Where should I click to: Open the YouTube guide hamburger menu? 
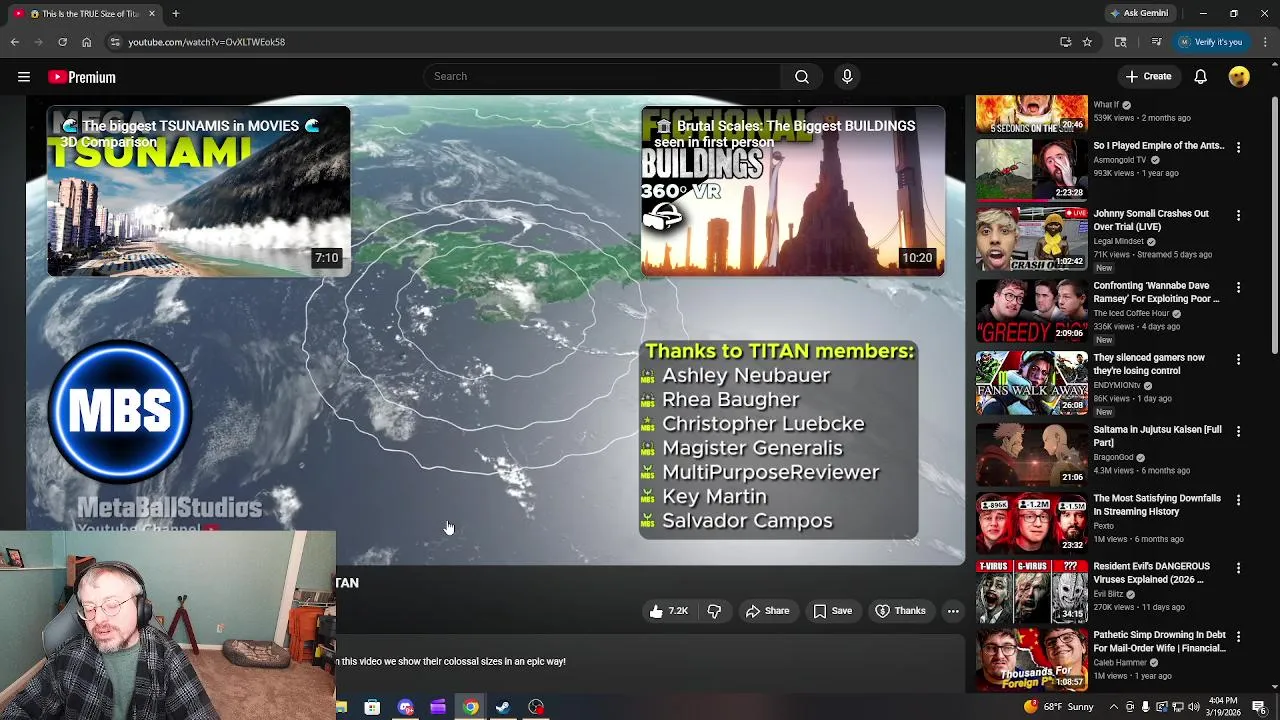point(24,77)
